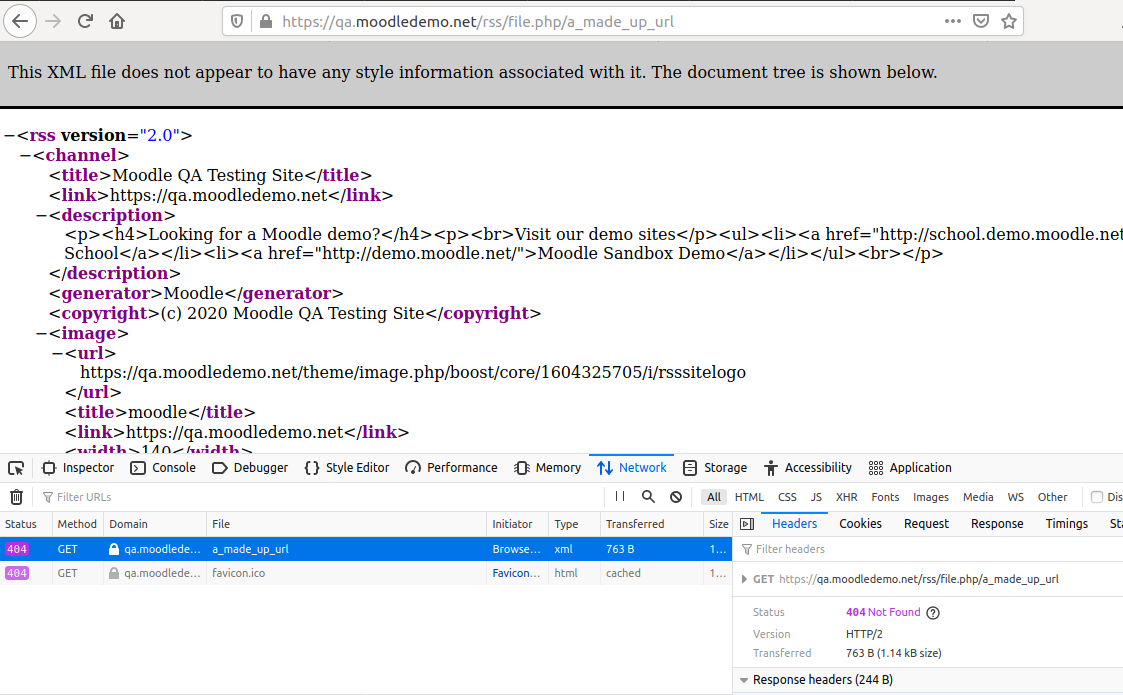Show the Cookies tab of request details
This screenshot has width=1123, height=695.
pyautogui.click(x=860, y=524)
